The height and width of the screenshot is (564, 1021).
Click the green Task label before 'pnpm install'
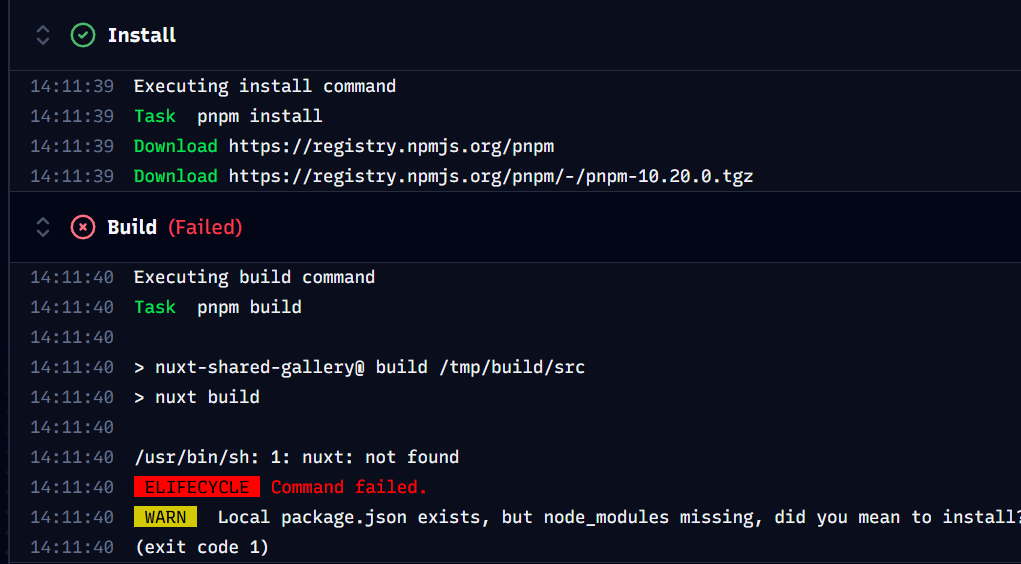pos(155,116)
